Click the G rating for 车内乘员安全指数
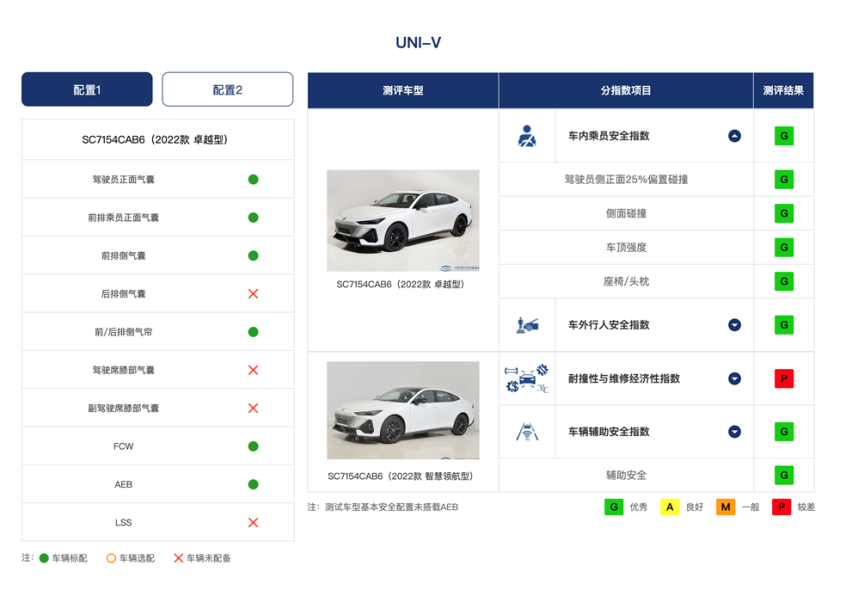The image size is (852, 590). [x=784, y=136]
